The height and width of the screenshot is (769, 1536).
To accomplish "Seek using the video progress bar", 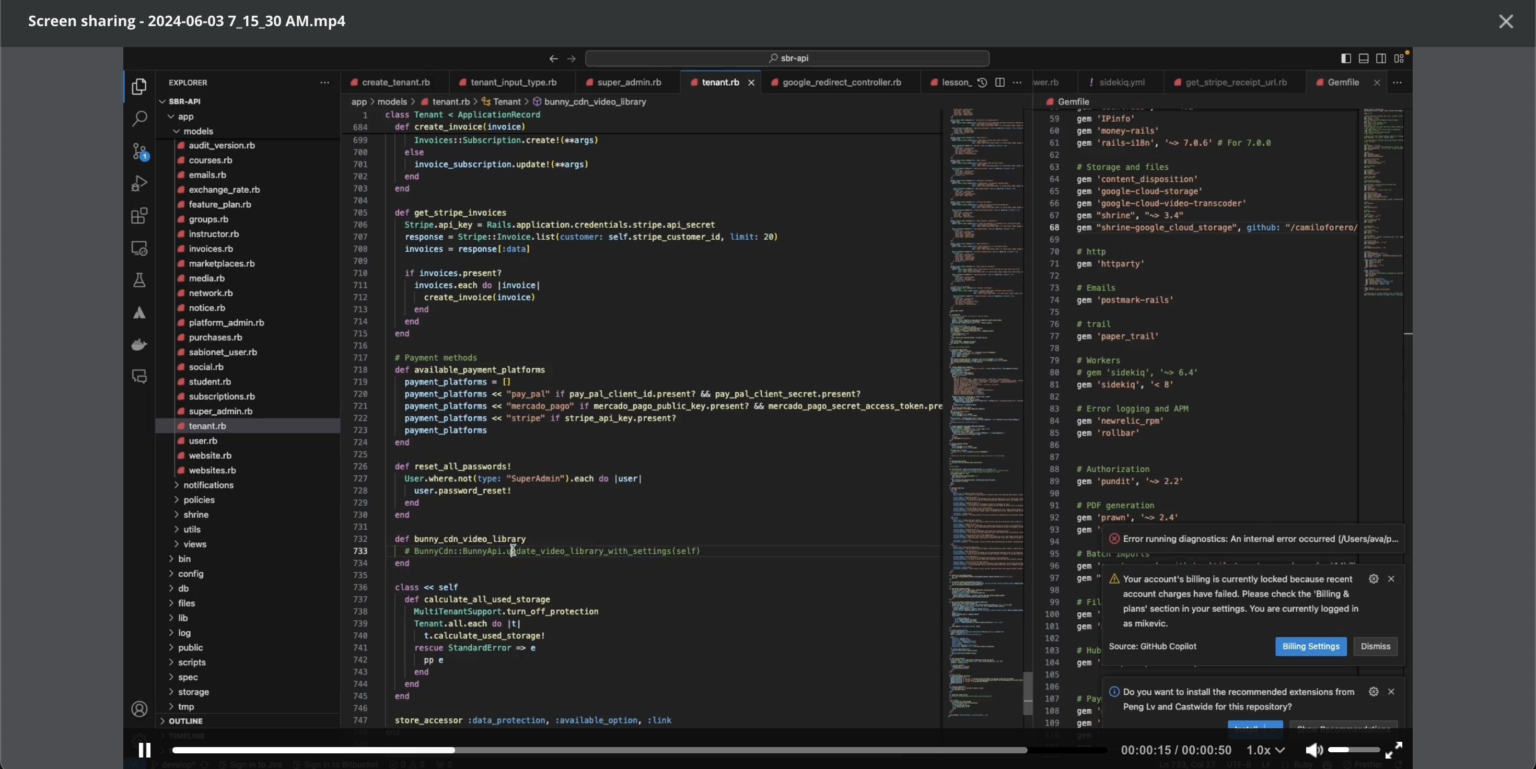I will [640, 750].
